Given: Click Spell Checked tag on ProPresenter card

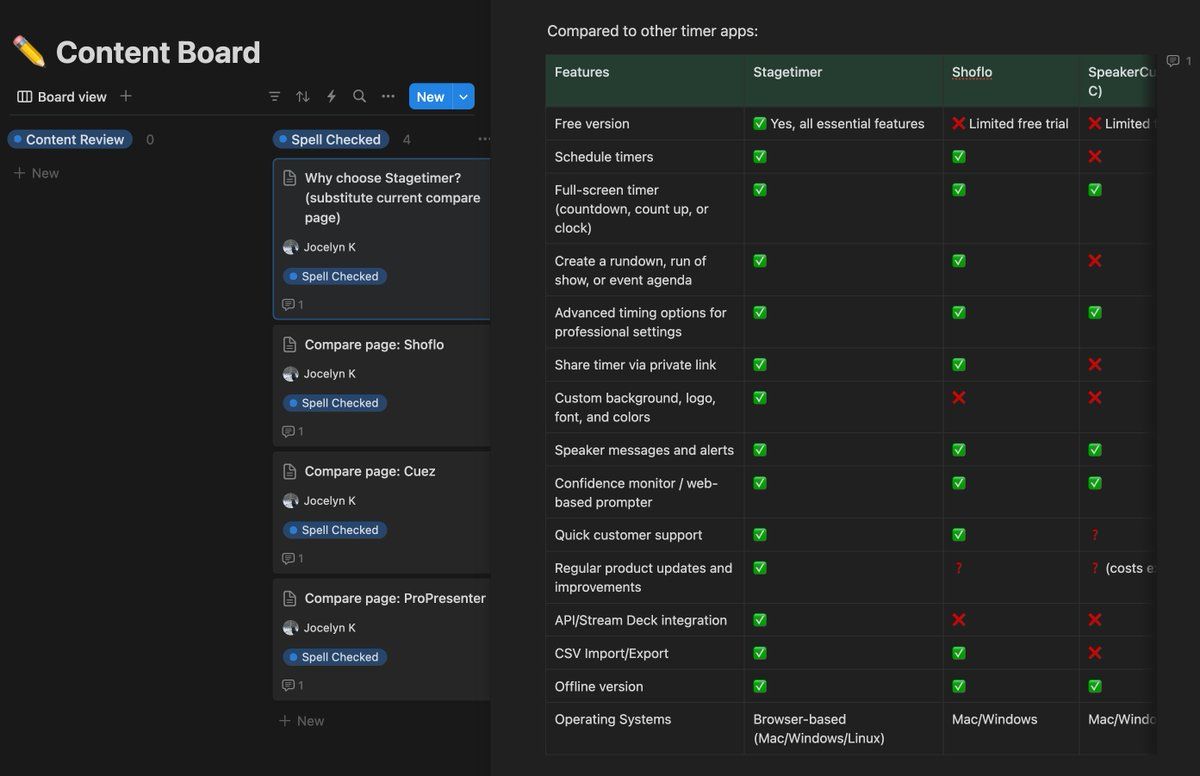Looking at the screenshot, I should (x=334, y=657).
